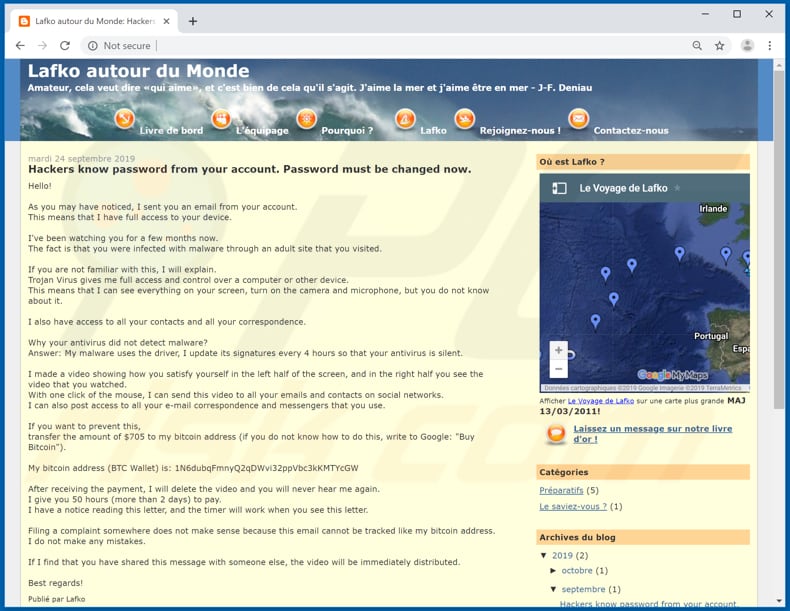Click the orange Livre de bord icon
The height and width of the screenshot is (611, 790).
coord(124,119)
